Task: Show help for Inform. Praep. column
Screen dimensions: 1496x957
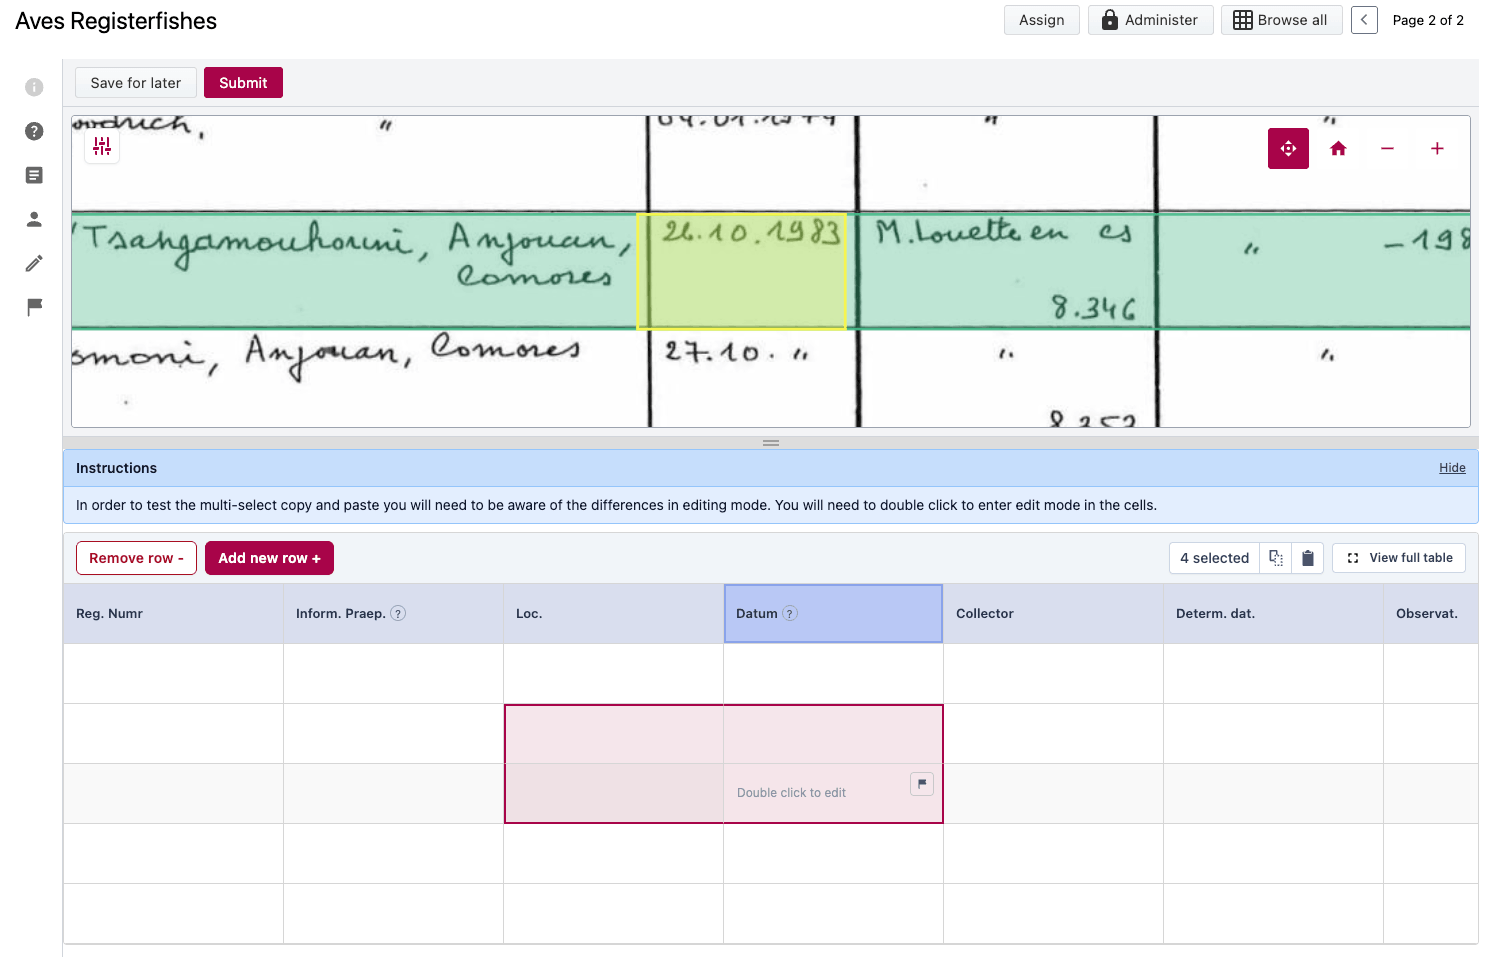Action: point(398,613)
